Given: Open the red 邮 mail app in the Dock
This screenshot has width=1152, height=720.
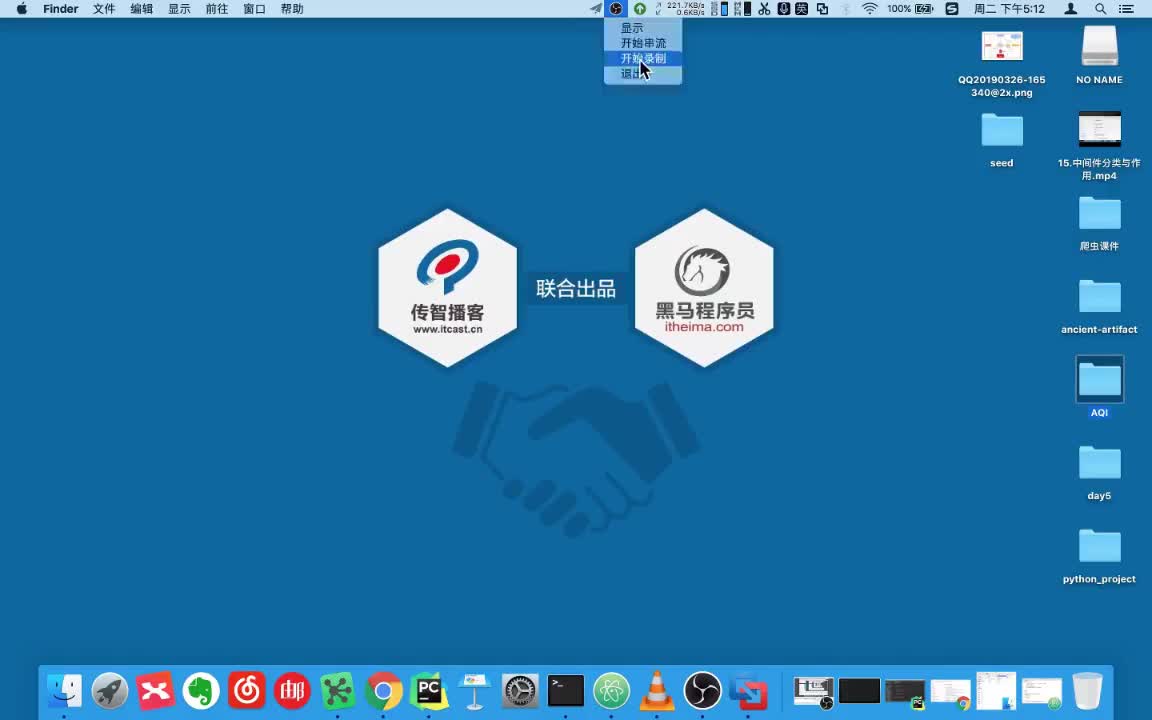Looking at the screenshot, I should point(292,691).
